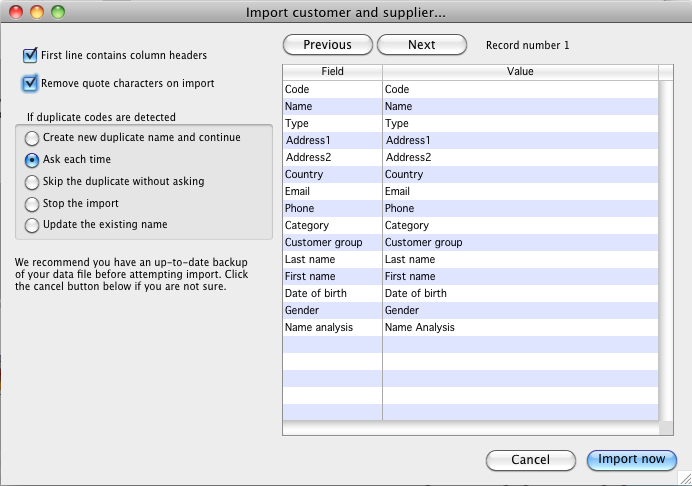This screenshot has height=486, width=692.
Task: Select the Last name field row
Action: pyautogui.click(x=470, y=259)
